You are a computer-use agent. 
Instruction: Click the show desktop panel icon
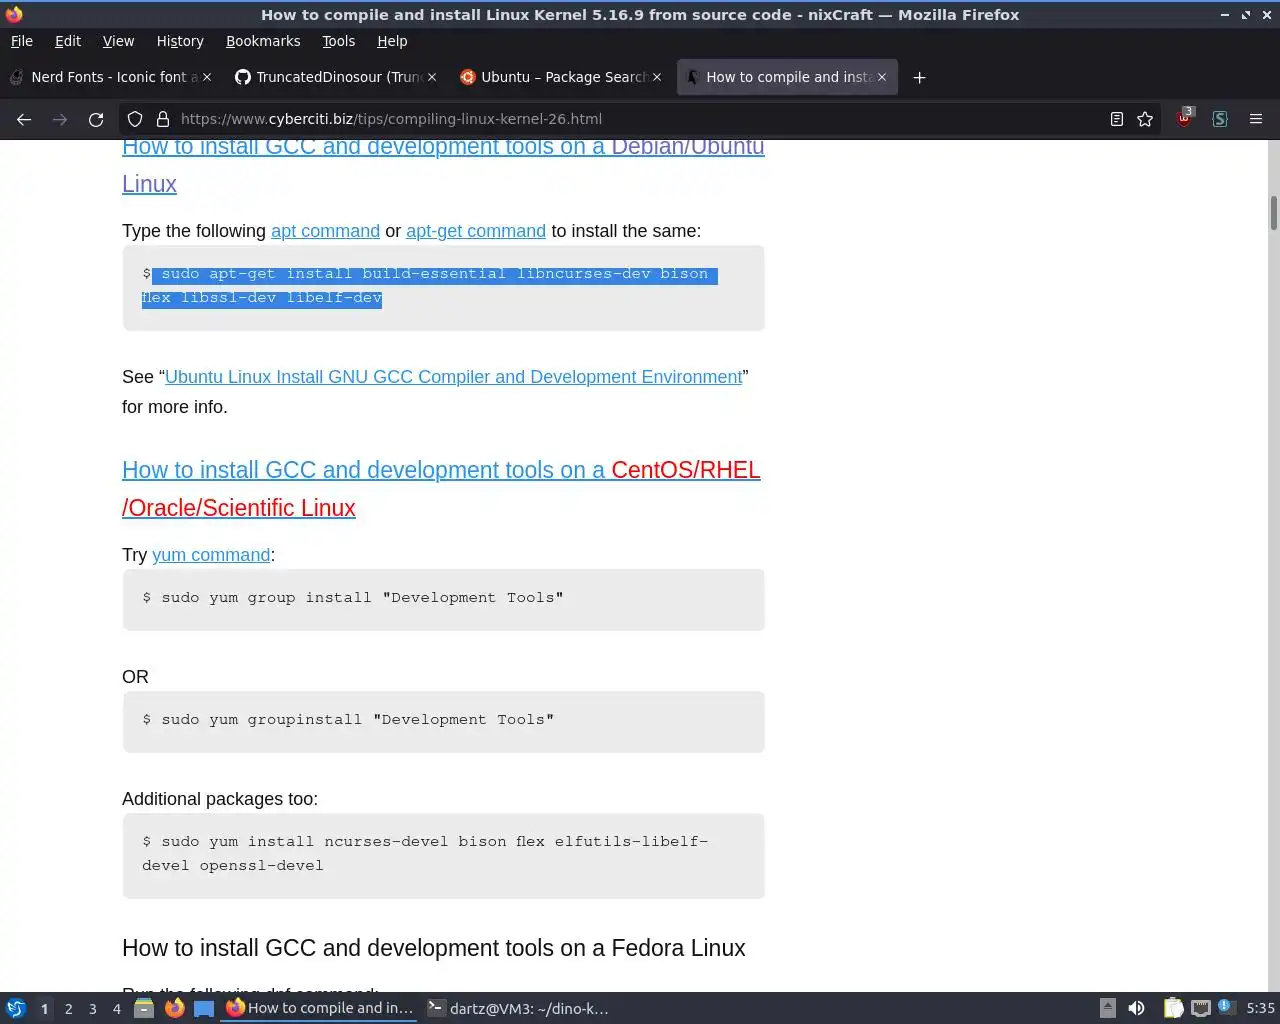(204, 1008)
